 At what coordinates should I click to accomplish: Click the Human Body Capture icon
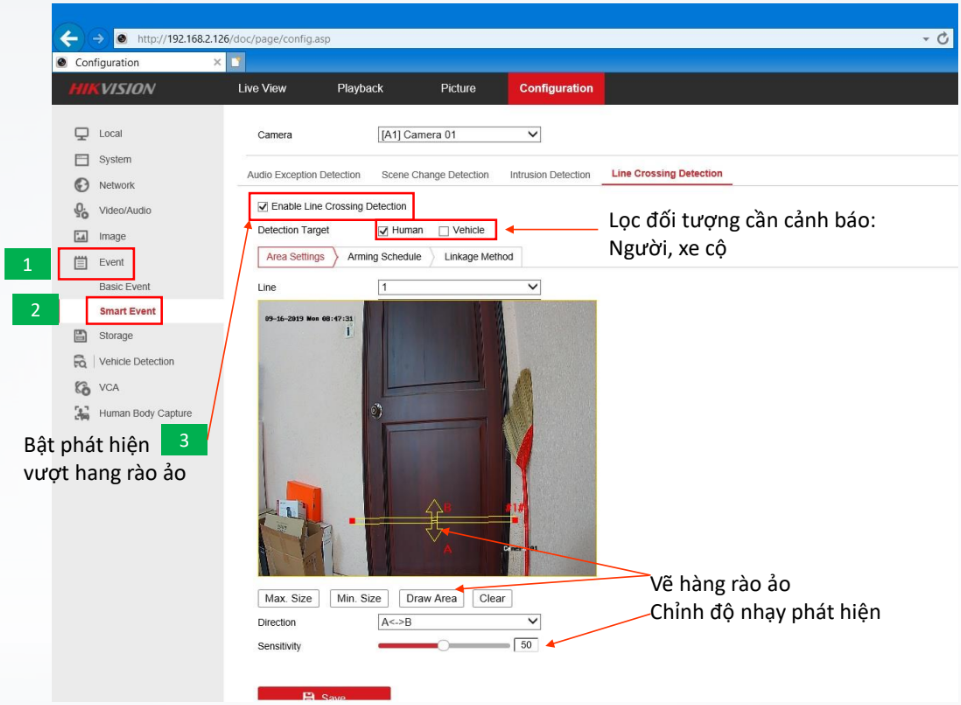[x=82, y=413]
